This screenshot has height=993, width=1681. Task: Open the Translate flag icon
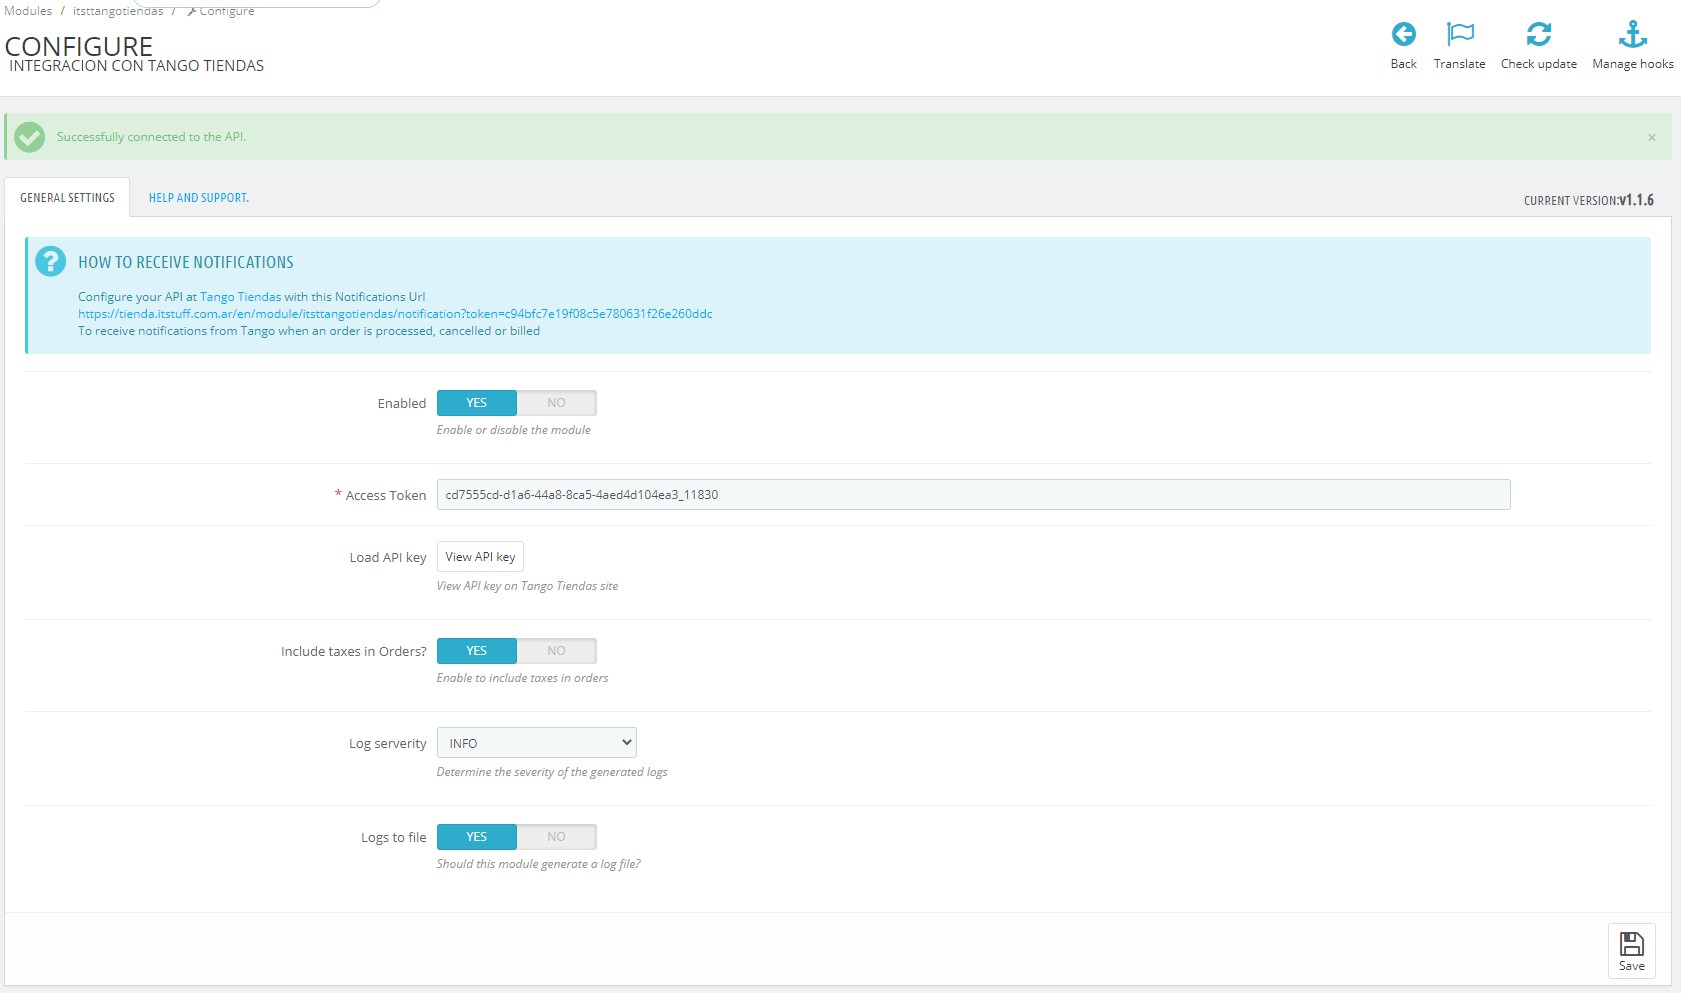1460,34
